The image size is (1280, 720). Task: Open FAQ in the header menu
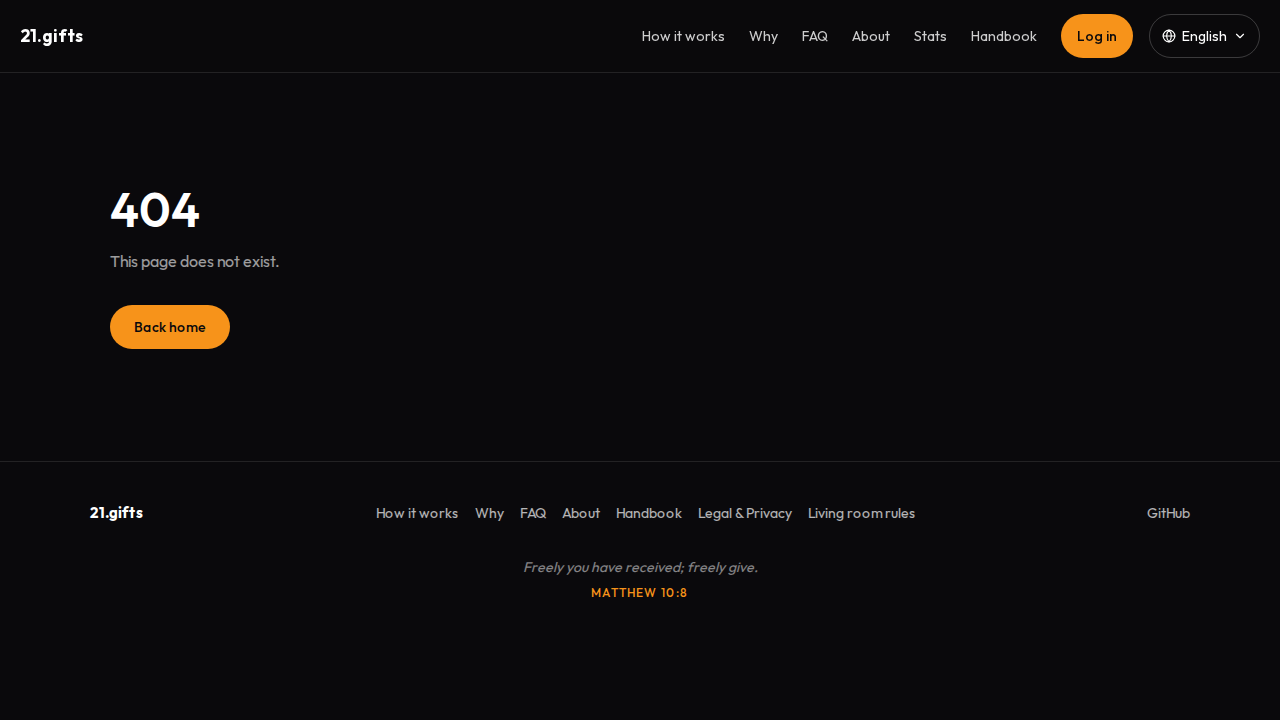[x=815, y=36]
